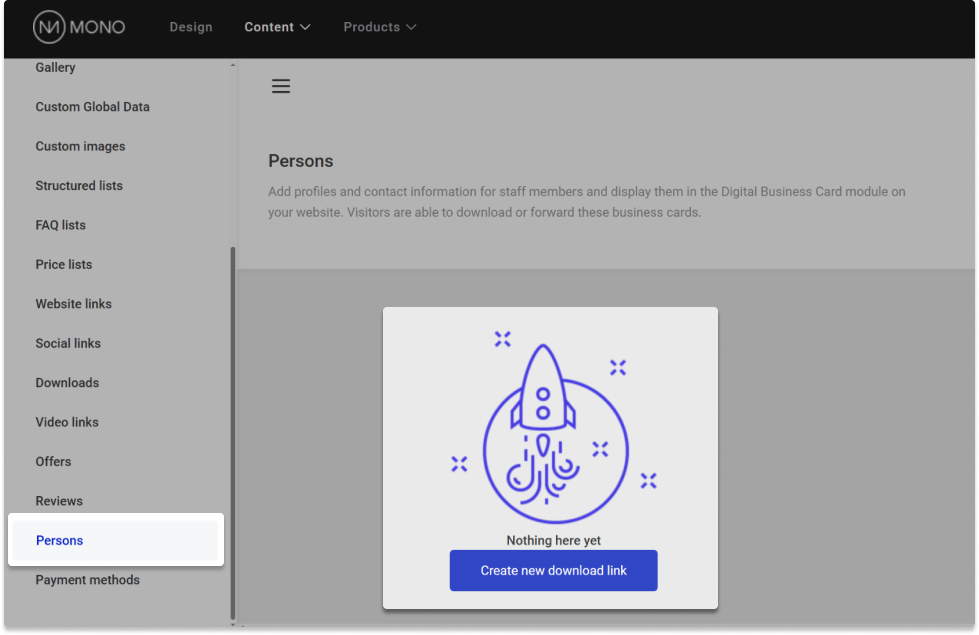Open Price lists
The height and width of the screenshot is (635, 979).
pyautogui.click(x=64, y=265)
